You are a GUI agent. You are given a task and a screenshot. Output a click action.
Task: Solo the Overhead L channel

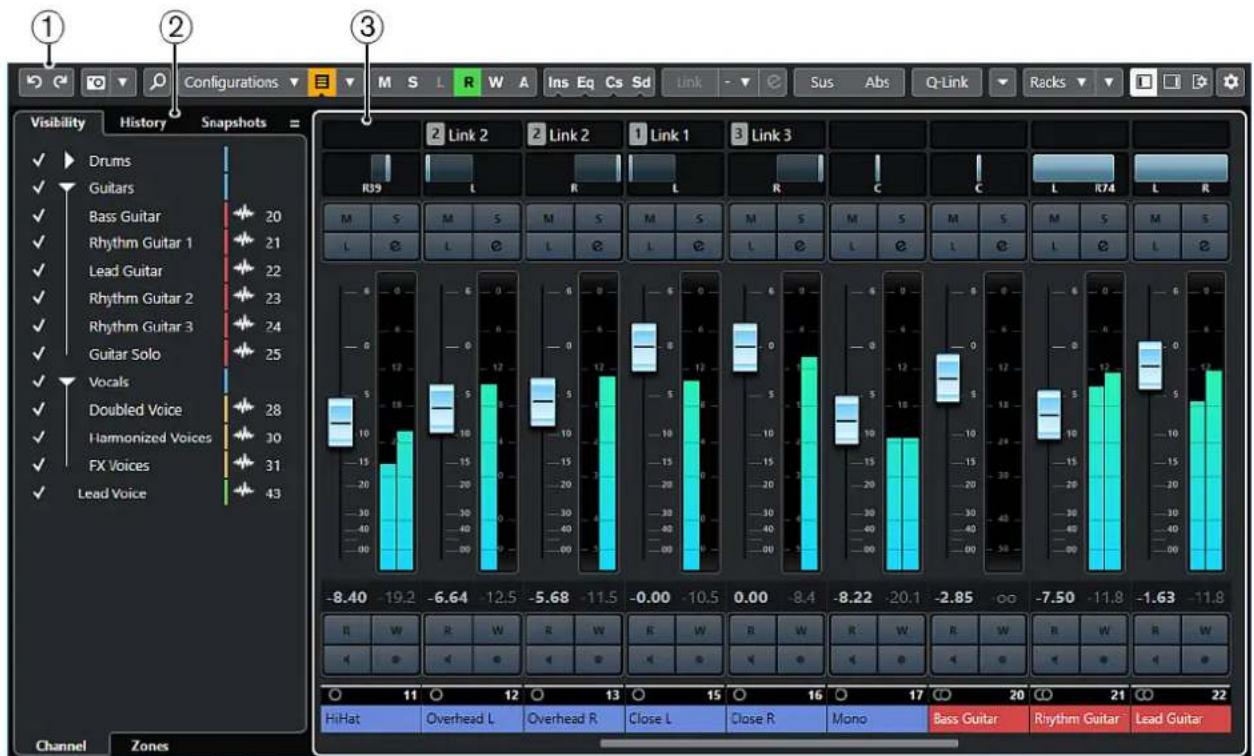496,219
